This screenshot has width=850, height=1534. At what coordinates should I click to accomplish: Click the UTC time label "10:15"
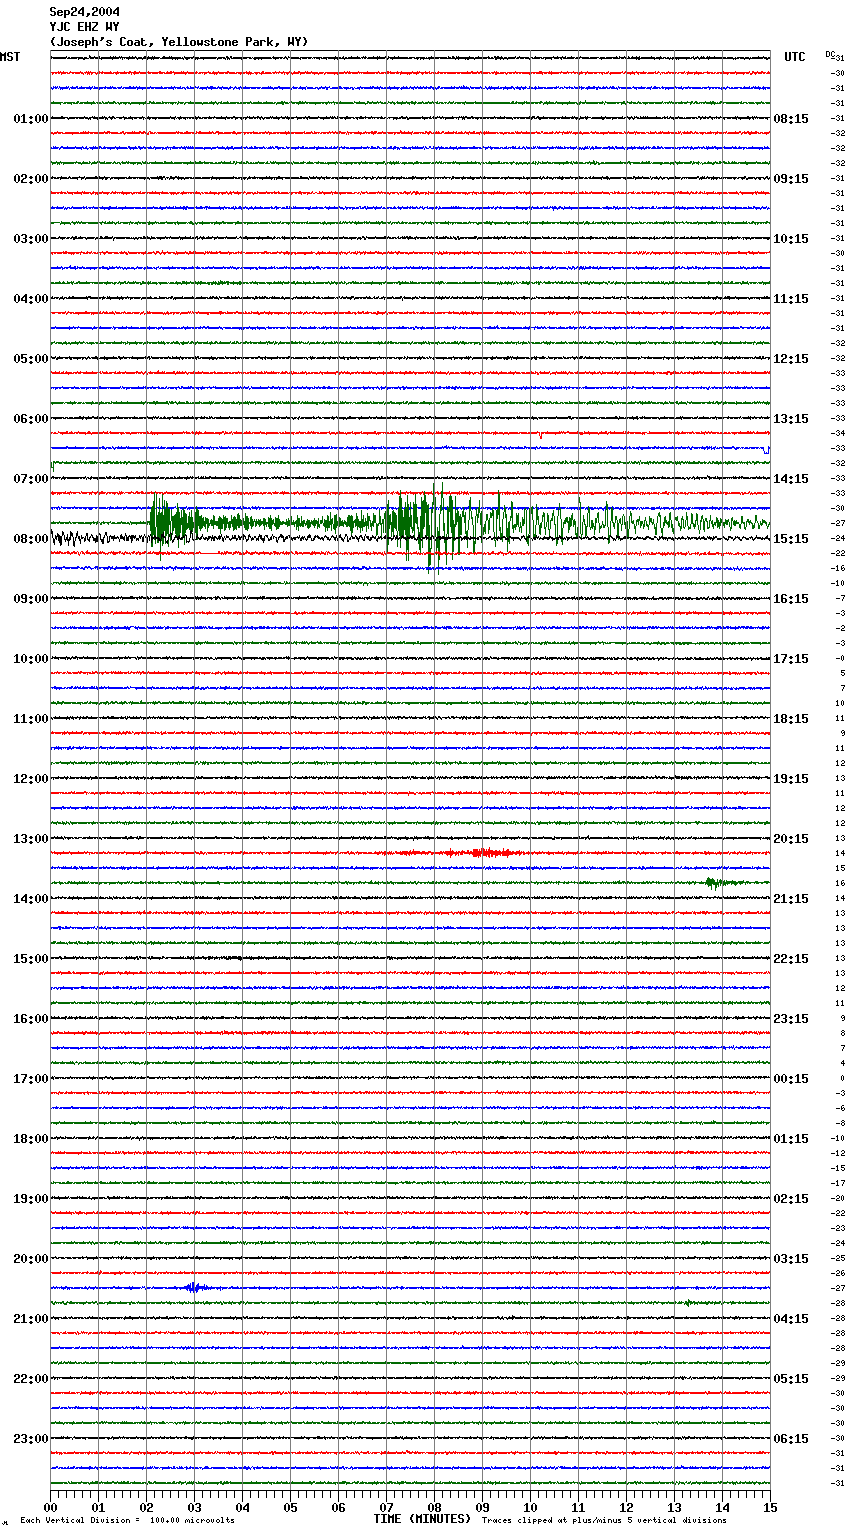(x=791, y=239)
